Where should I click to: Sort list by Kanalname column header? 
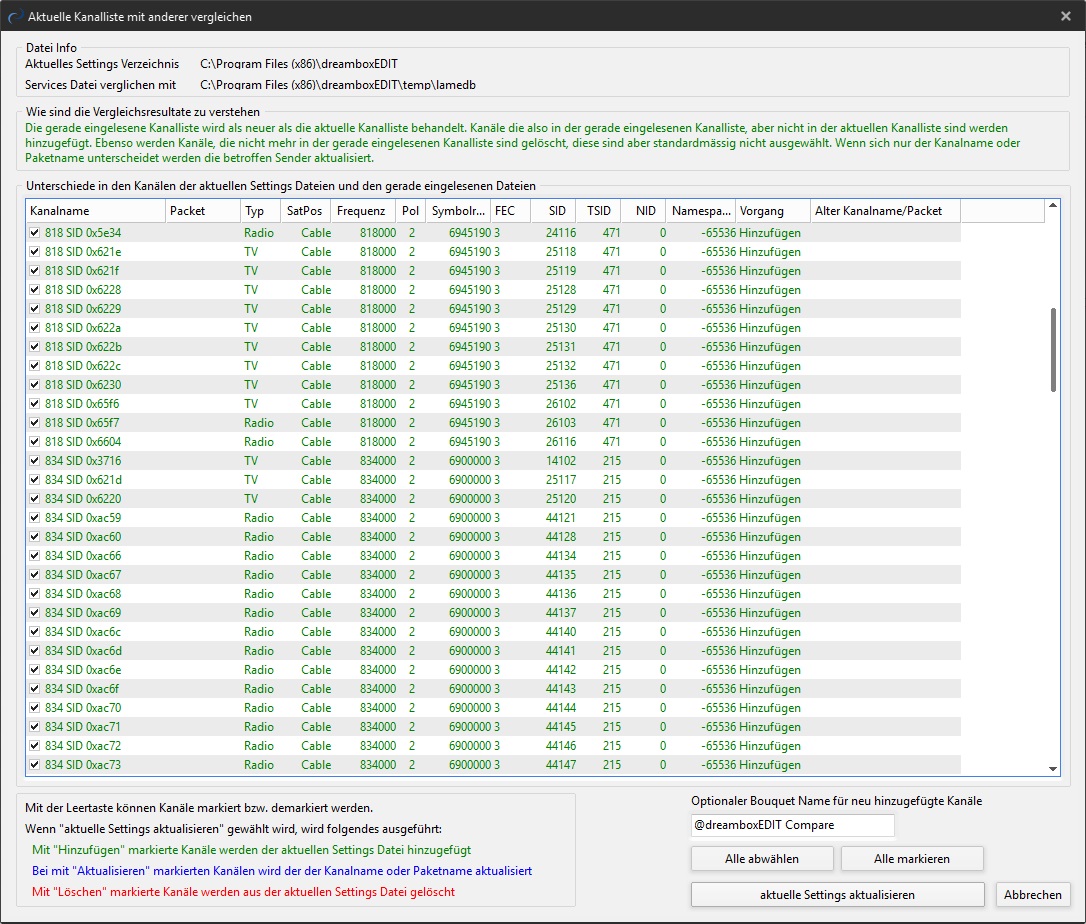coord(95,211)
